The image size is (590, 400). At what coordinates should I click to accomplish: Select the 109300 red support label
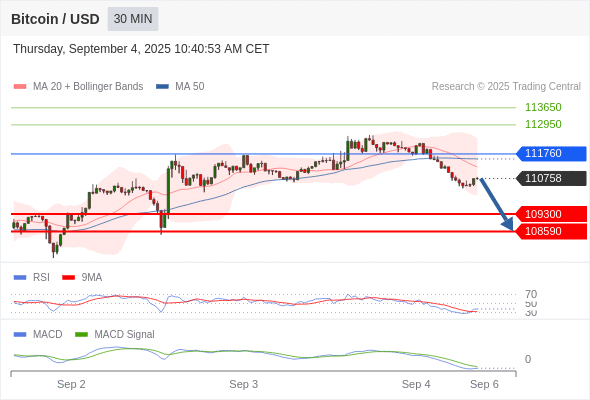pos(551,214)
